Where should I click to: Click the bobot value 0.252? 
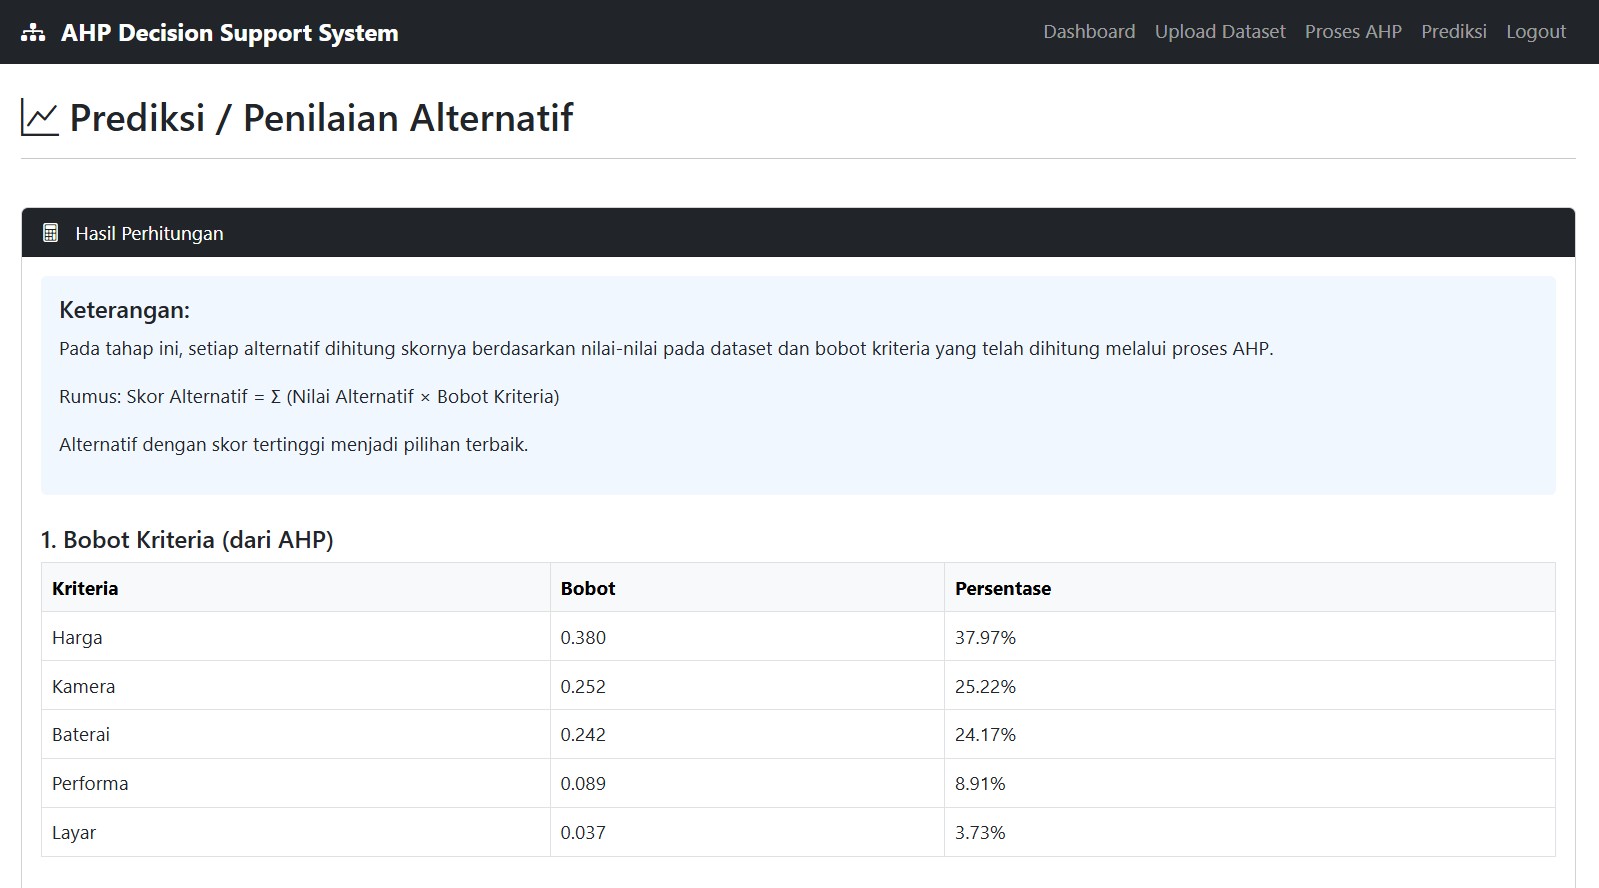(x=583, y=687)
